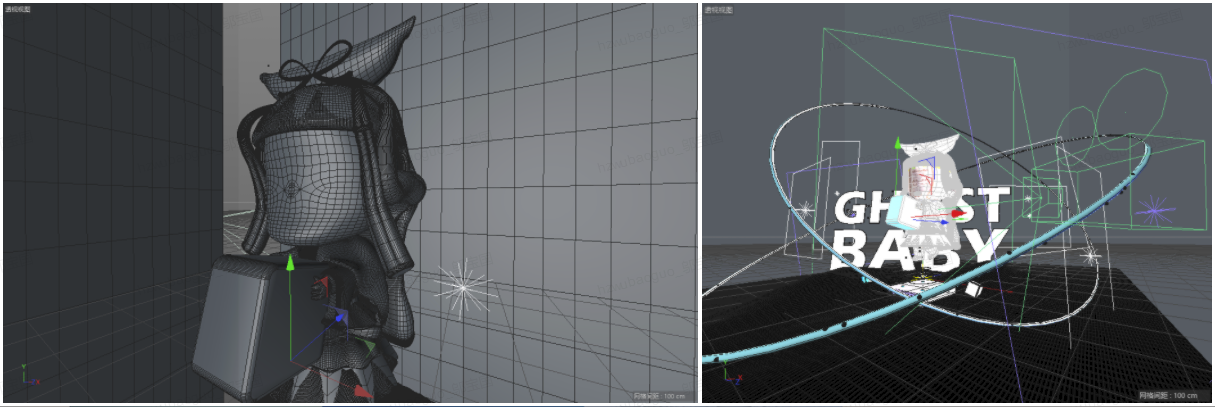The height and width of the screenshot is (407, 1215).
Task: Select the purple light starburst in right viewport
Action: pos(1156,211)
